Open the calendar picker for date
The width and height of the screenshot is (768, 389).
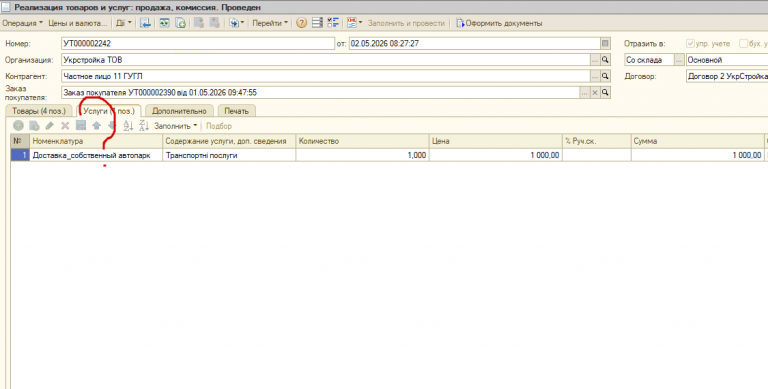(605, 44)
